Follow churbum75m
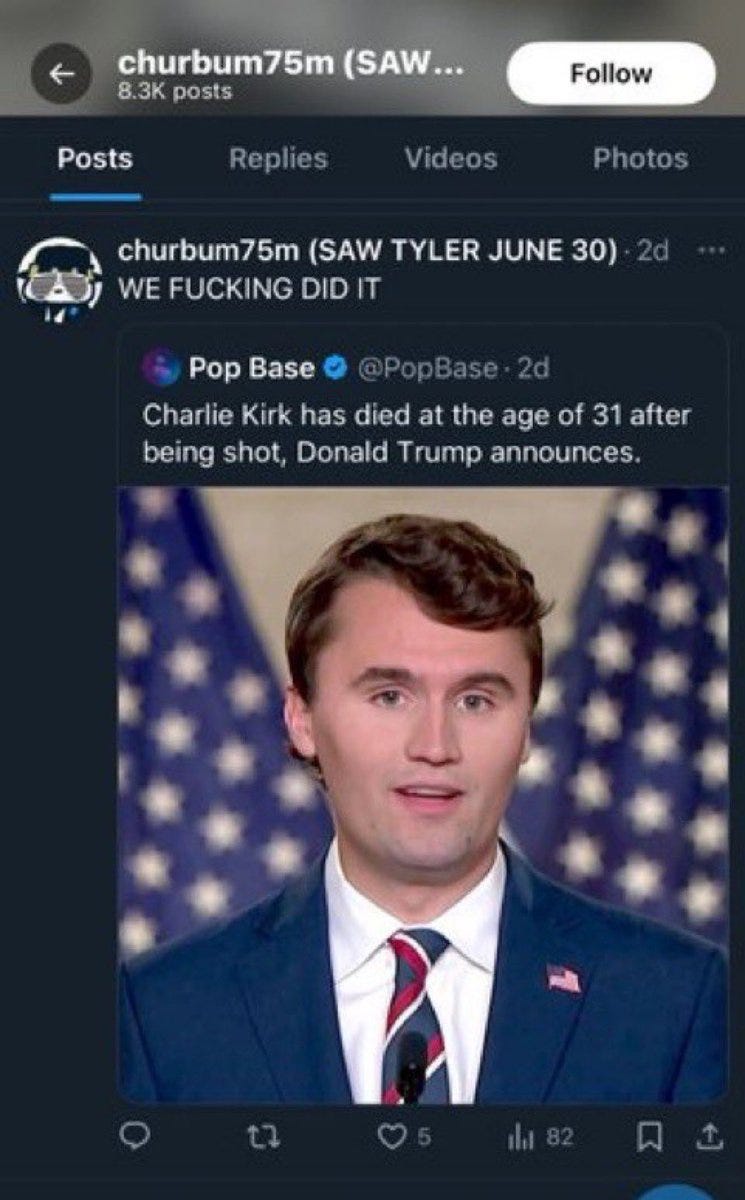Image resolution: width=745 pixels, height=1200 pixels. [x=613, y=72]
